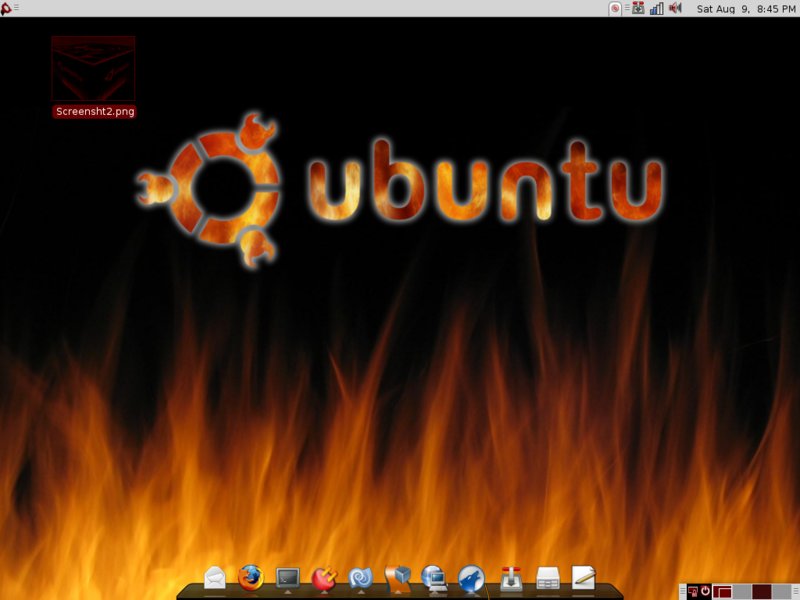Screen dimensions: 800x600
Task: Open the notepad with pencil dock icon
Action: coord(584,577)
